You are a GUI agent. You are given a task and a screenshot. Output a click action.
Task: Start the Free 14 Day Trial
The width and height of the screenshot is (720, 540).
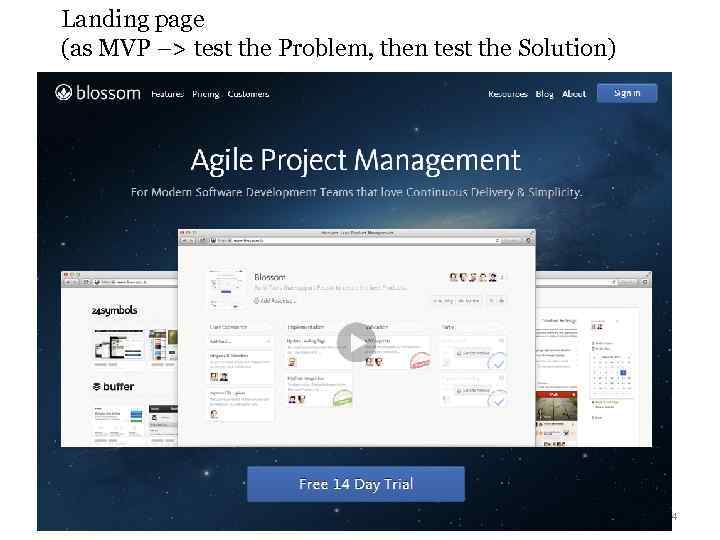pos(355,484)
